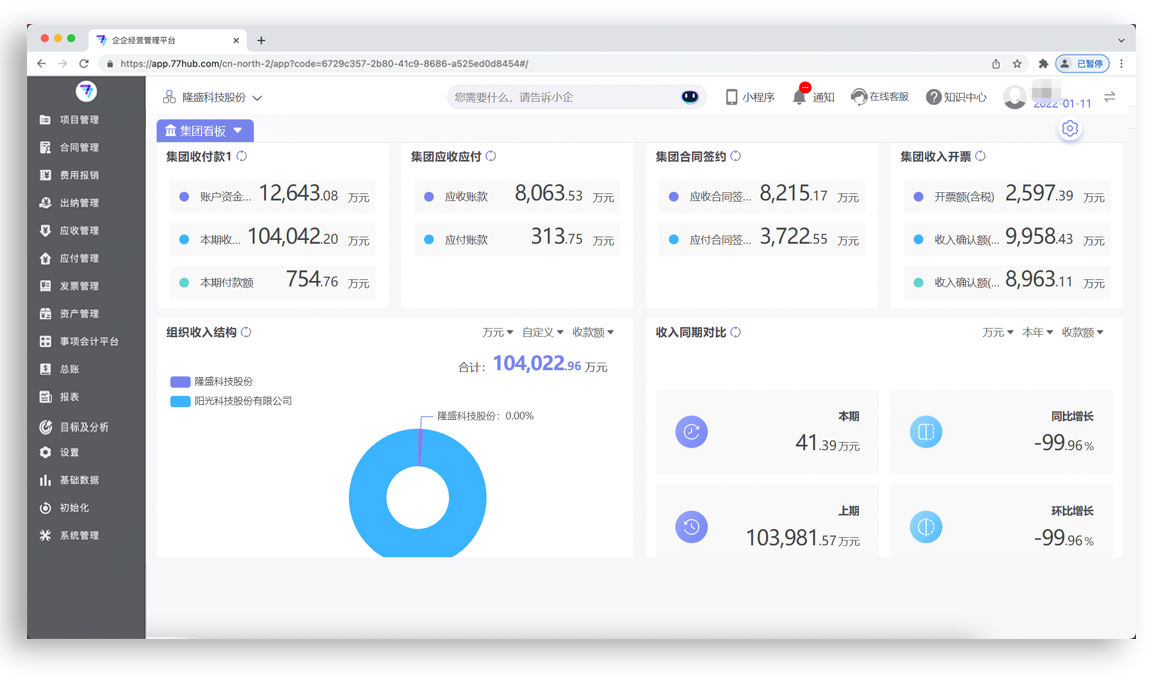Image resolution: width=1168 pixels, height=680 pixels.
Task: Click the switch arrows icon at top right
Action: tap(1109, 97)
